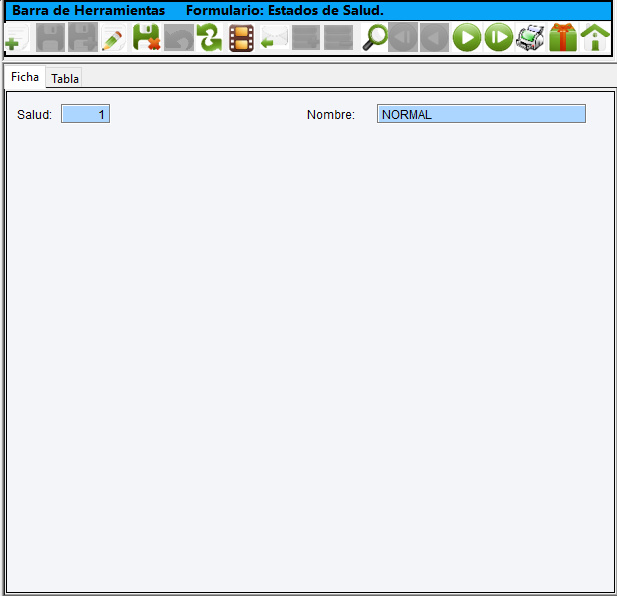This screenshot has height=596, width=617.
Task: Click the disabled grey rows icon without plus
Action: [x=338, y=38]
